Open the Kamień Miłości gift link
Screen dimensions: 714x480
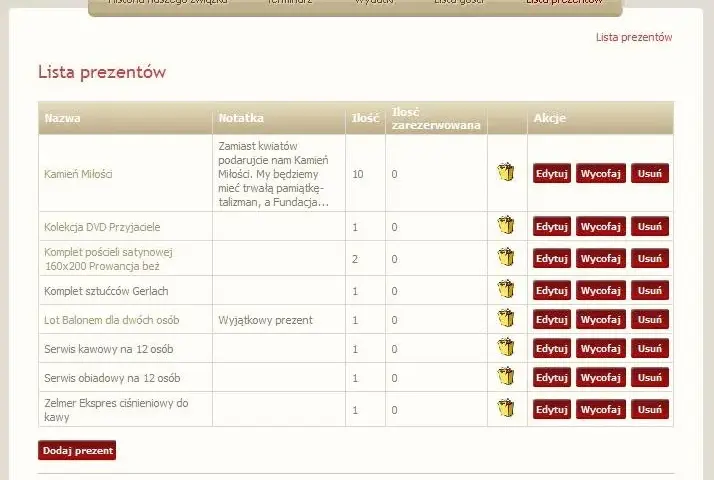78,174
